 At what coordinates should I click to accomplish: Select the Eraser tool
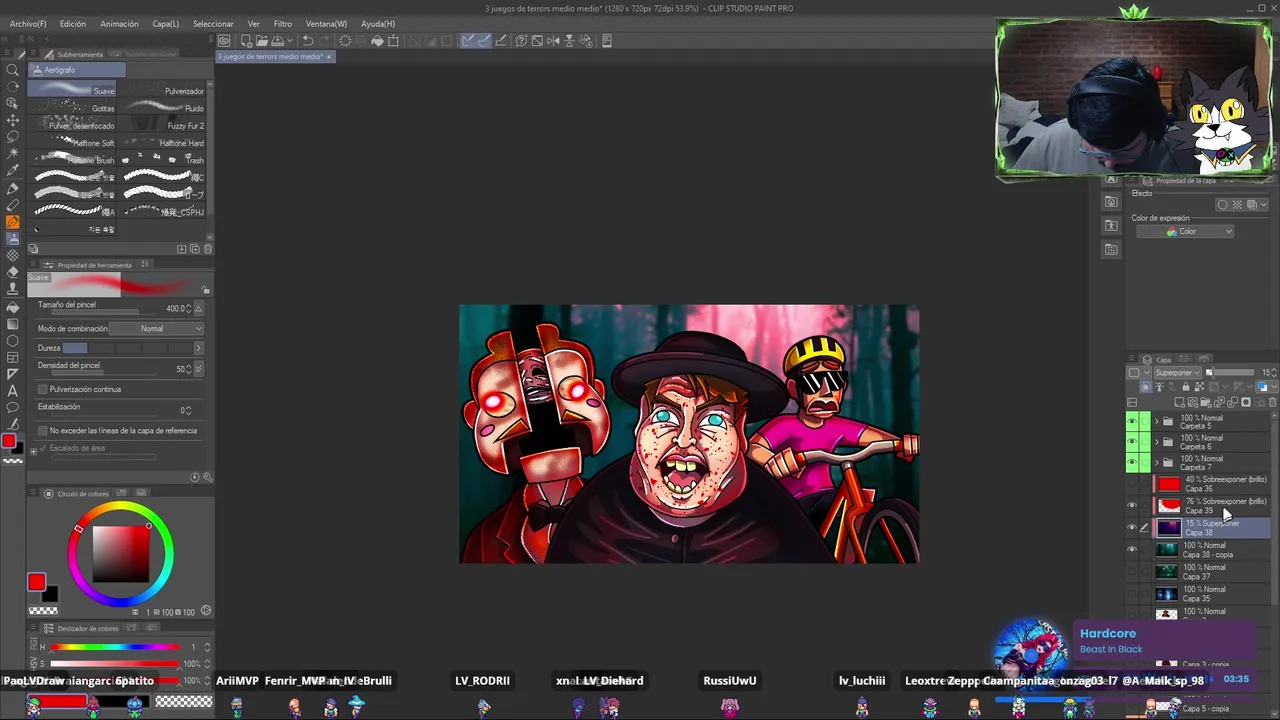(x=13, y=273)
